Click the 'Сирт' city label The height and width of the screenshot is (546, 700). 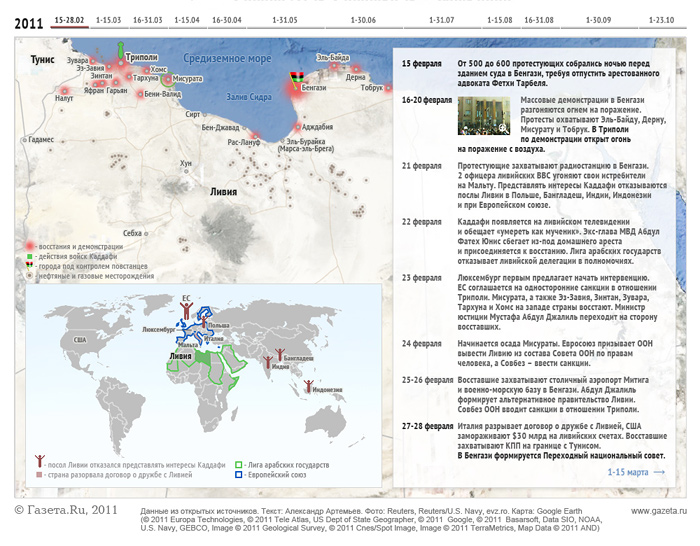pos(193,114)
